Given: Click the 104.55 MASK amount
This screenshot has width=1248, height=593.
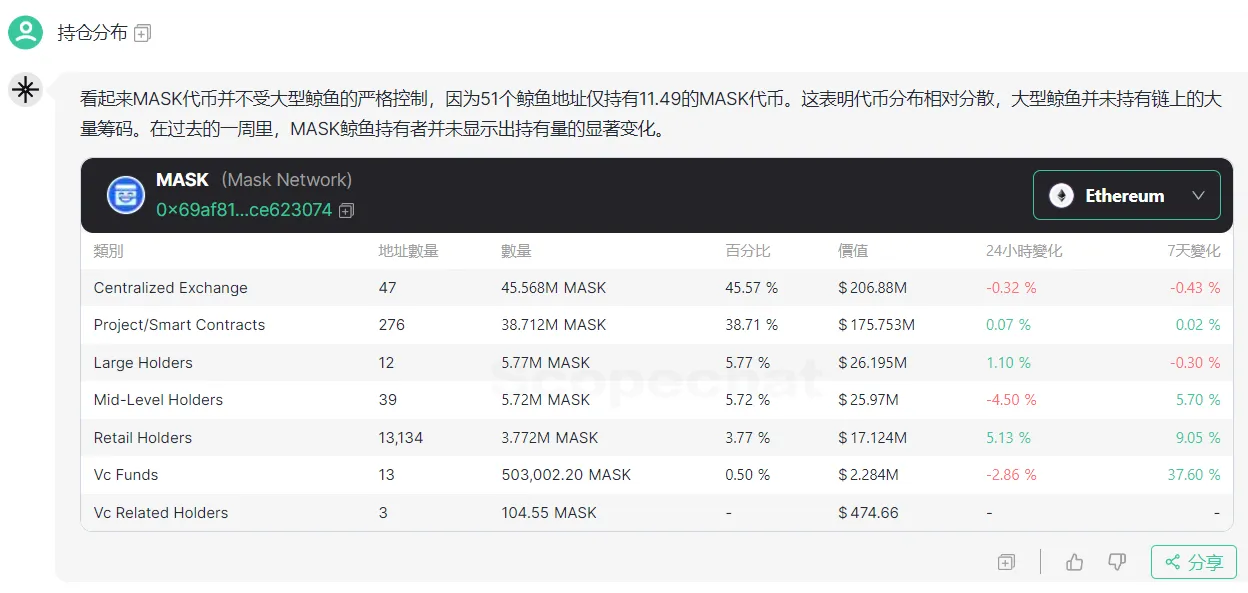Looking at the screenshot, I should pyautogui.click(x=549, y=513).
